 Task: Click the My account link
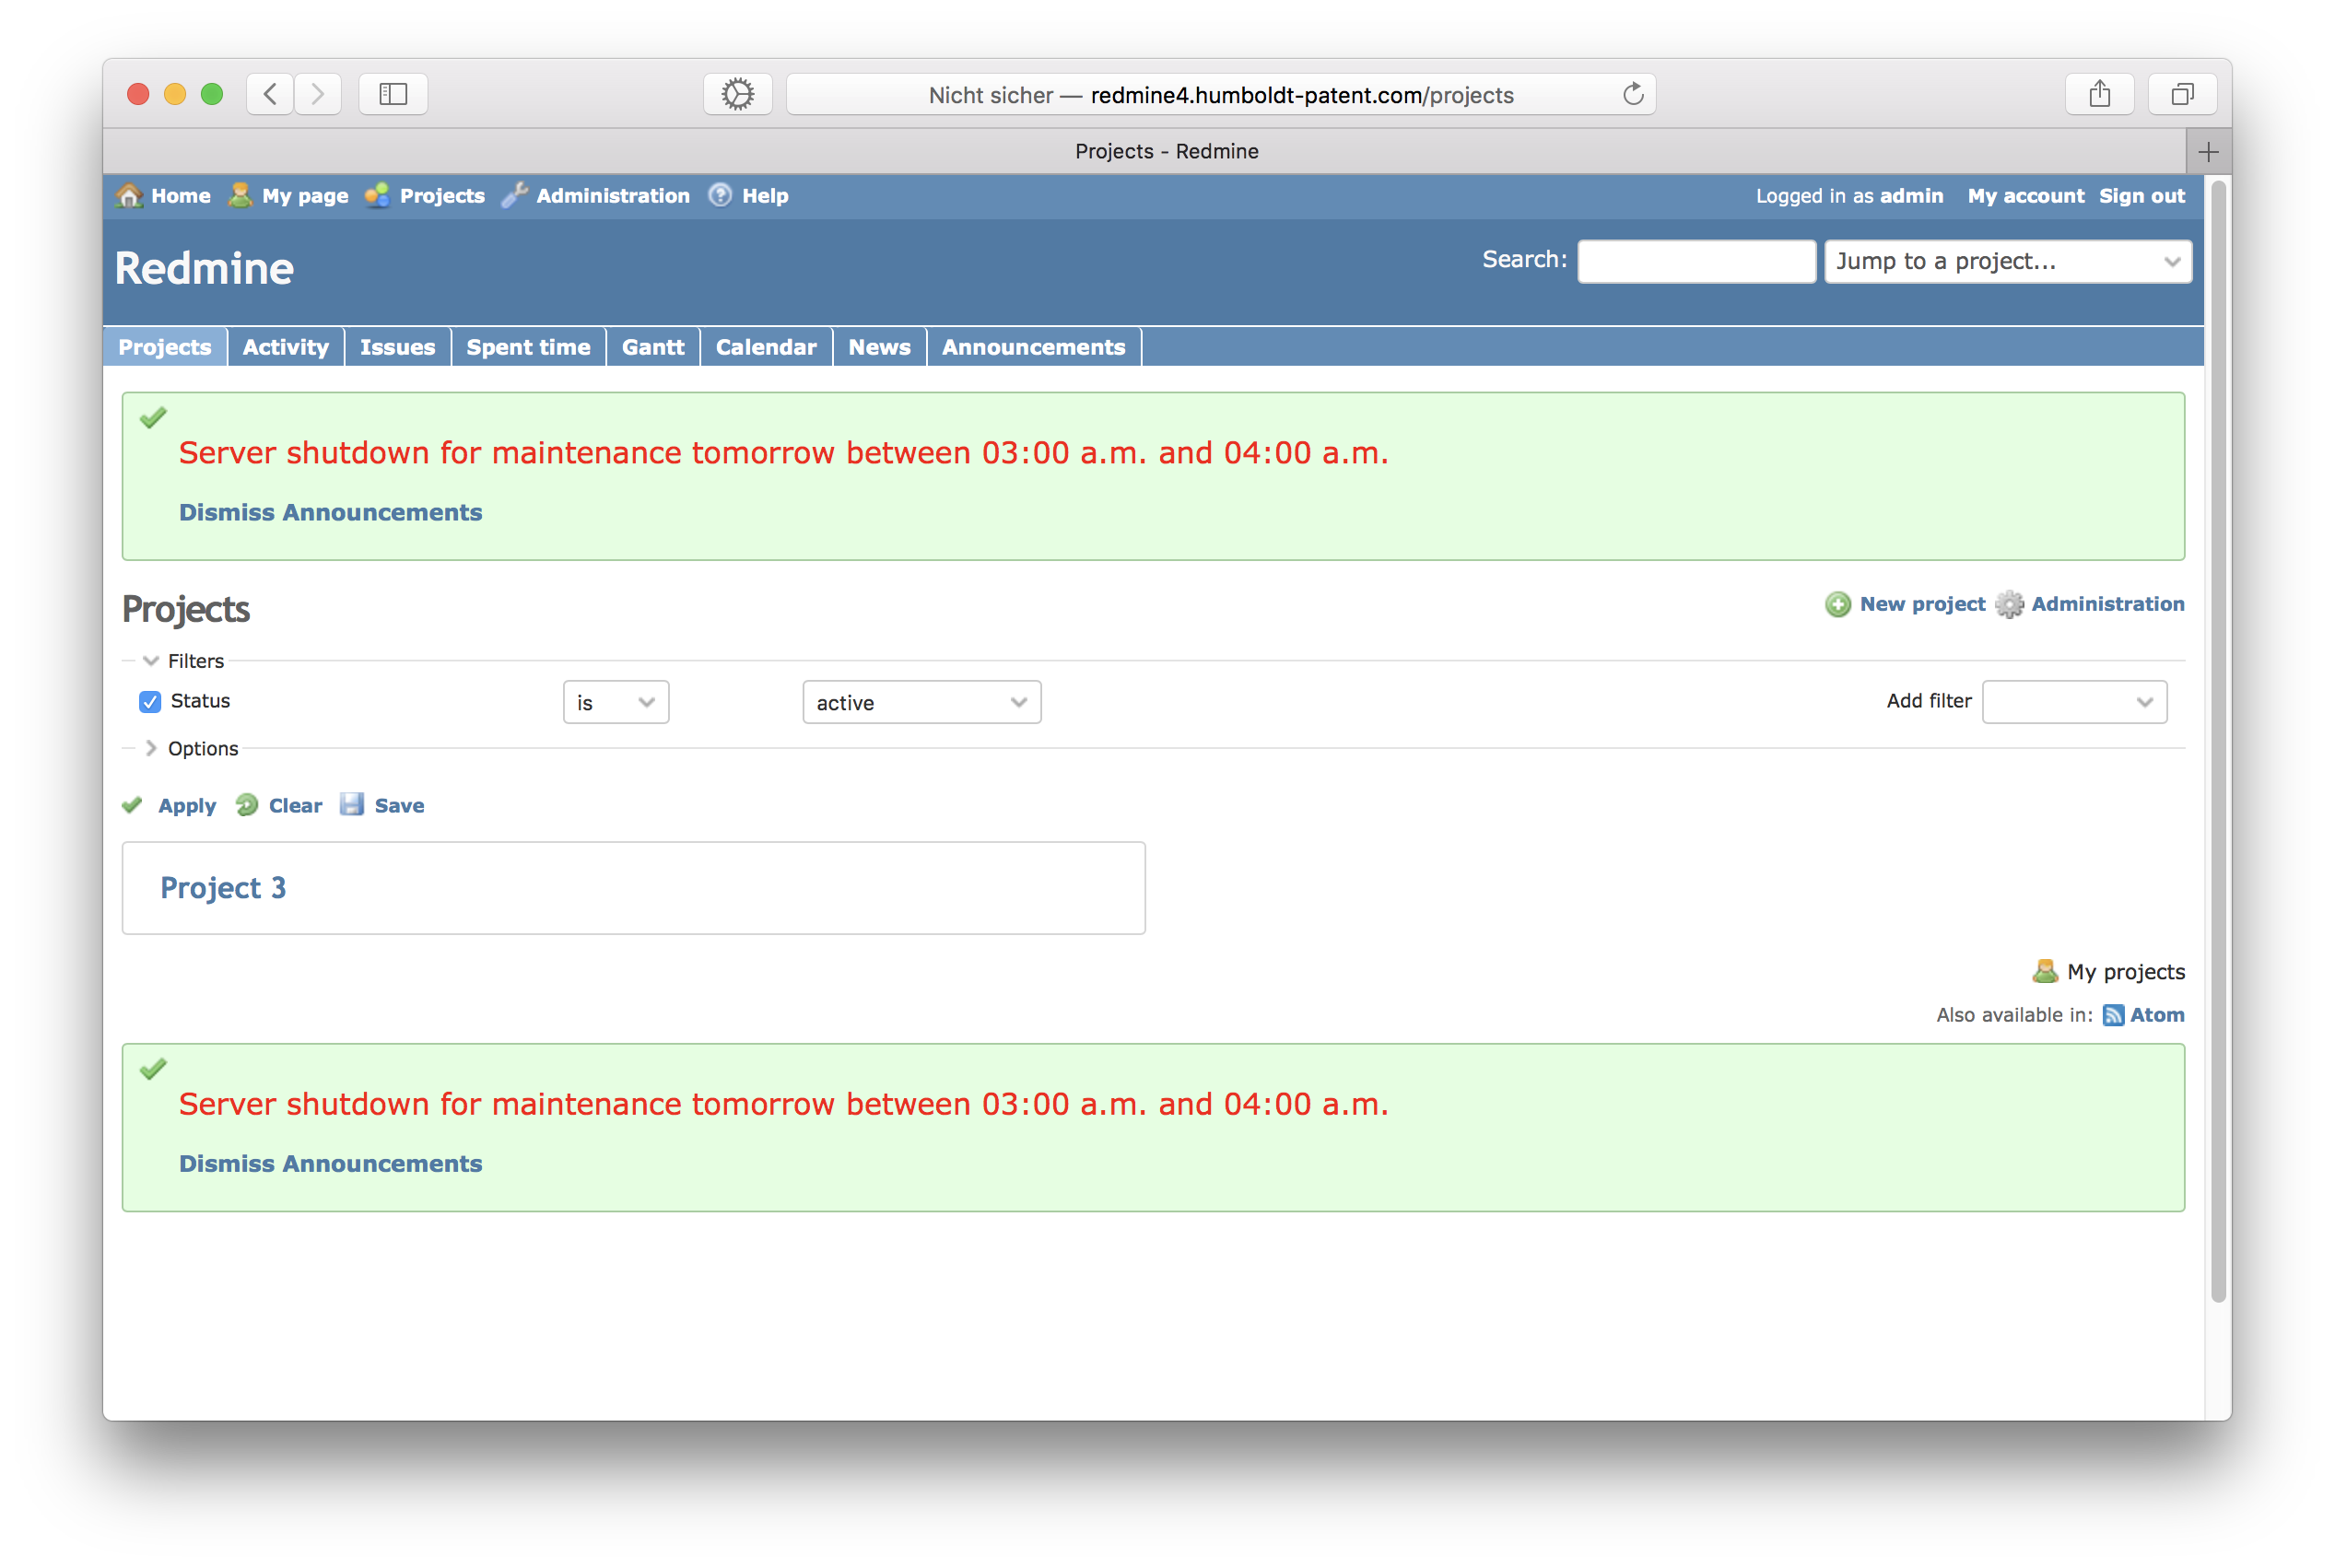click(2026, 196)
